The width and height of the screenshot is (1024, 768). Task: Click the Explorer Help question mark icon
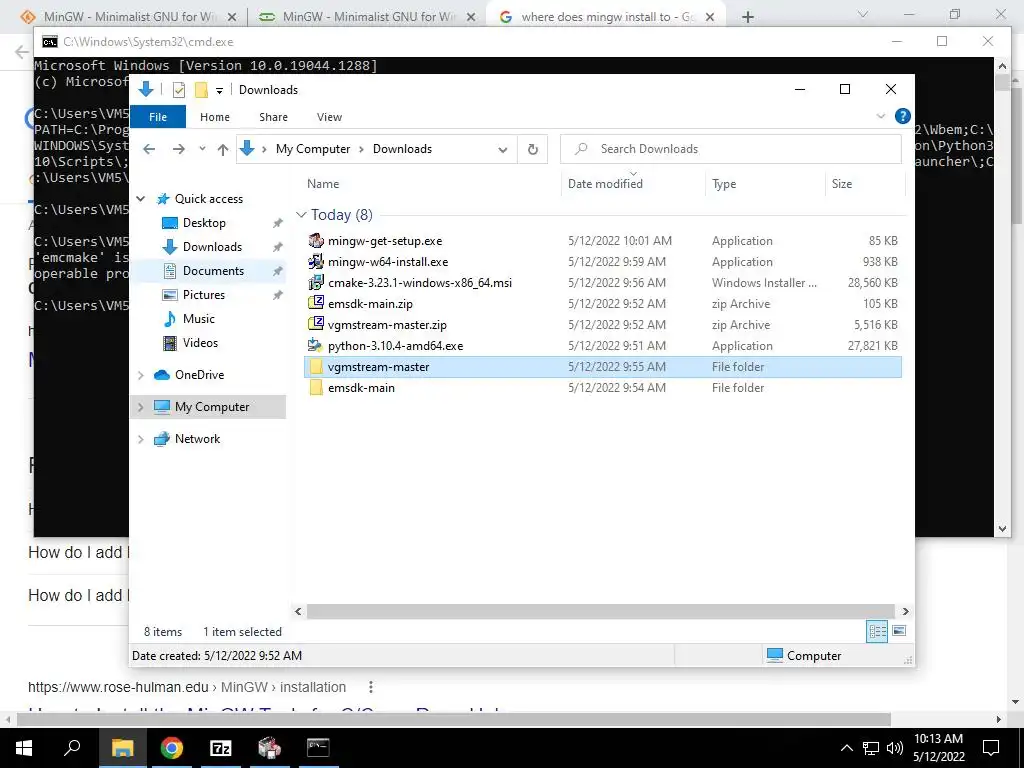[903, 116]
